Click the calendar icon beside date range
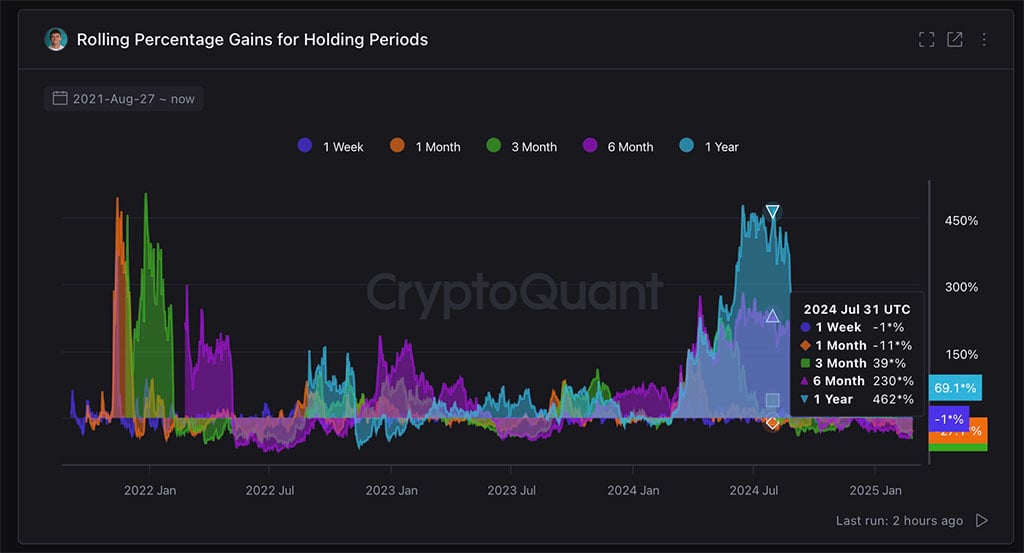 coord(60,99)
